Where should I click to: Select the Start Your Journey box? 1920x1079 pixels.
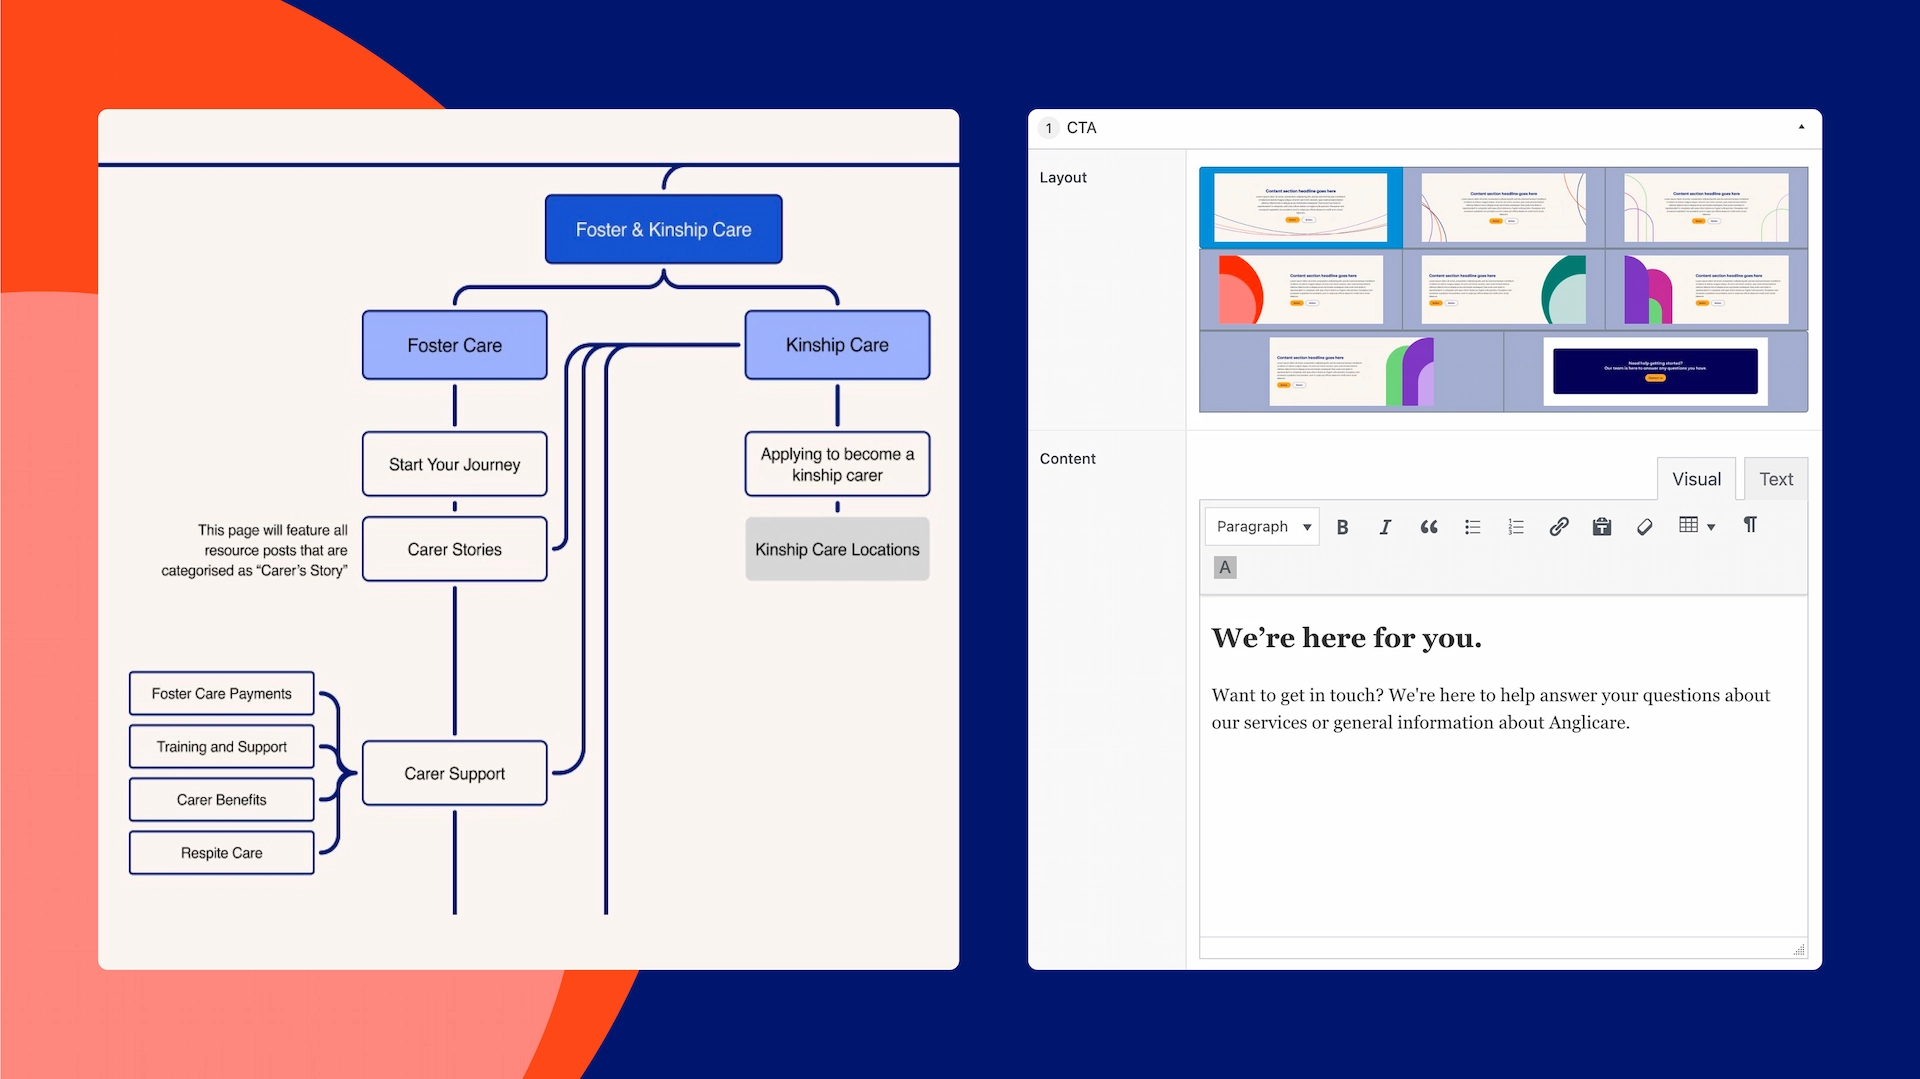click(x=454, y=465)
